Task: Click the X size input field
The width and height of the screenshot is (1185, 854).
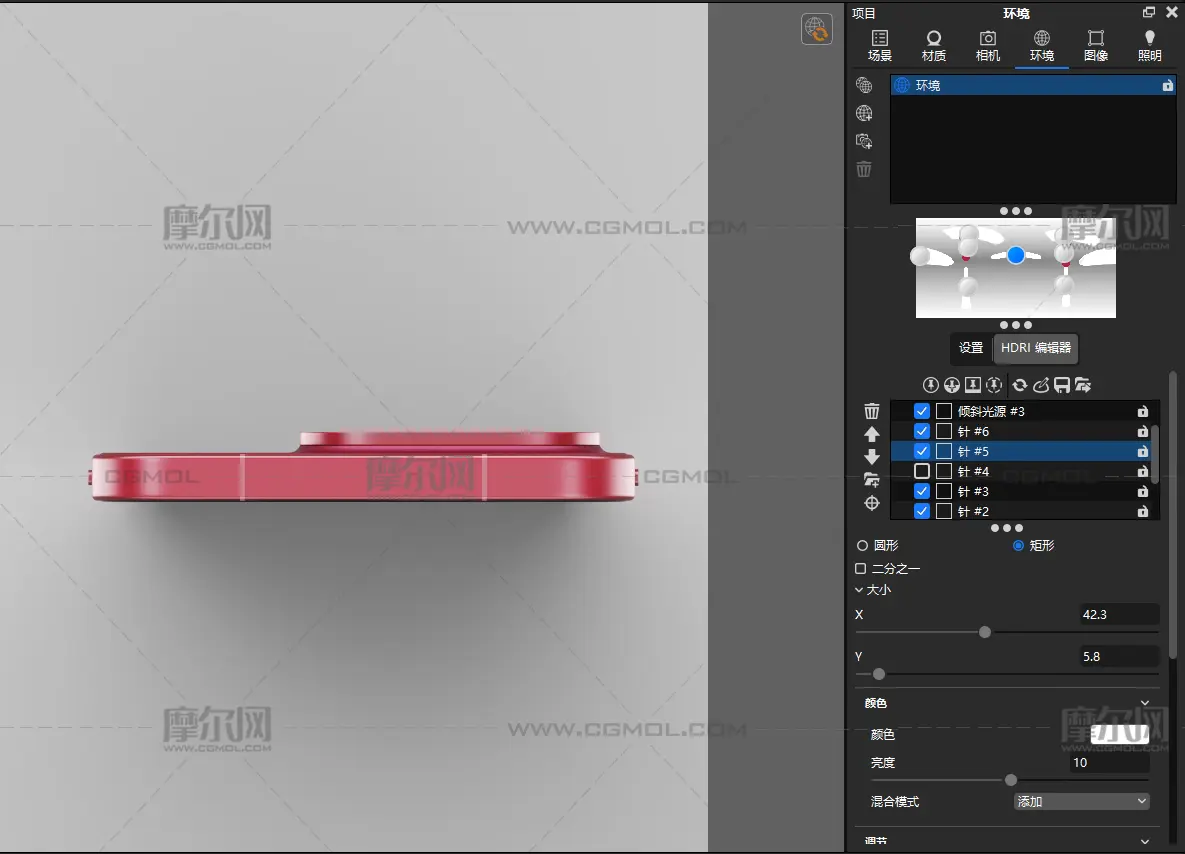Action: [x=1119, y=614]
